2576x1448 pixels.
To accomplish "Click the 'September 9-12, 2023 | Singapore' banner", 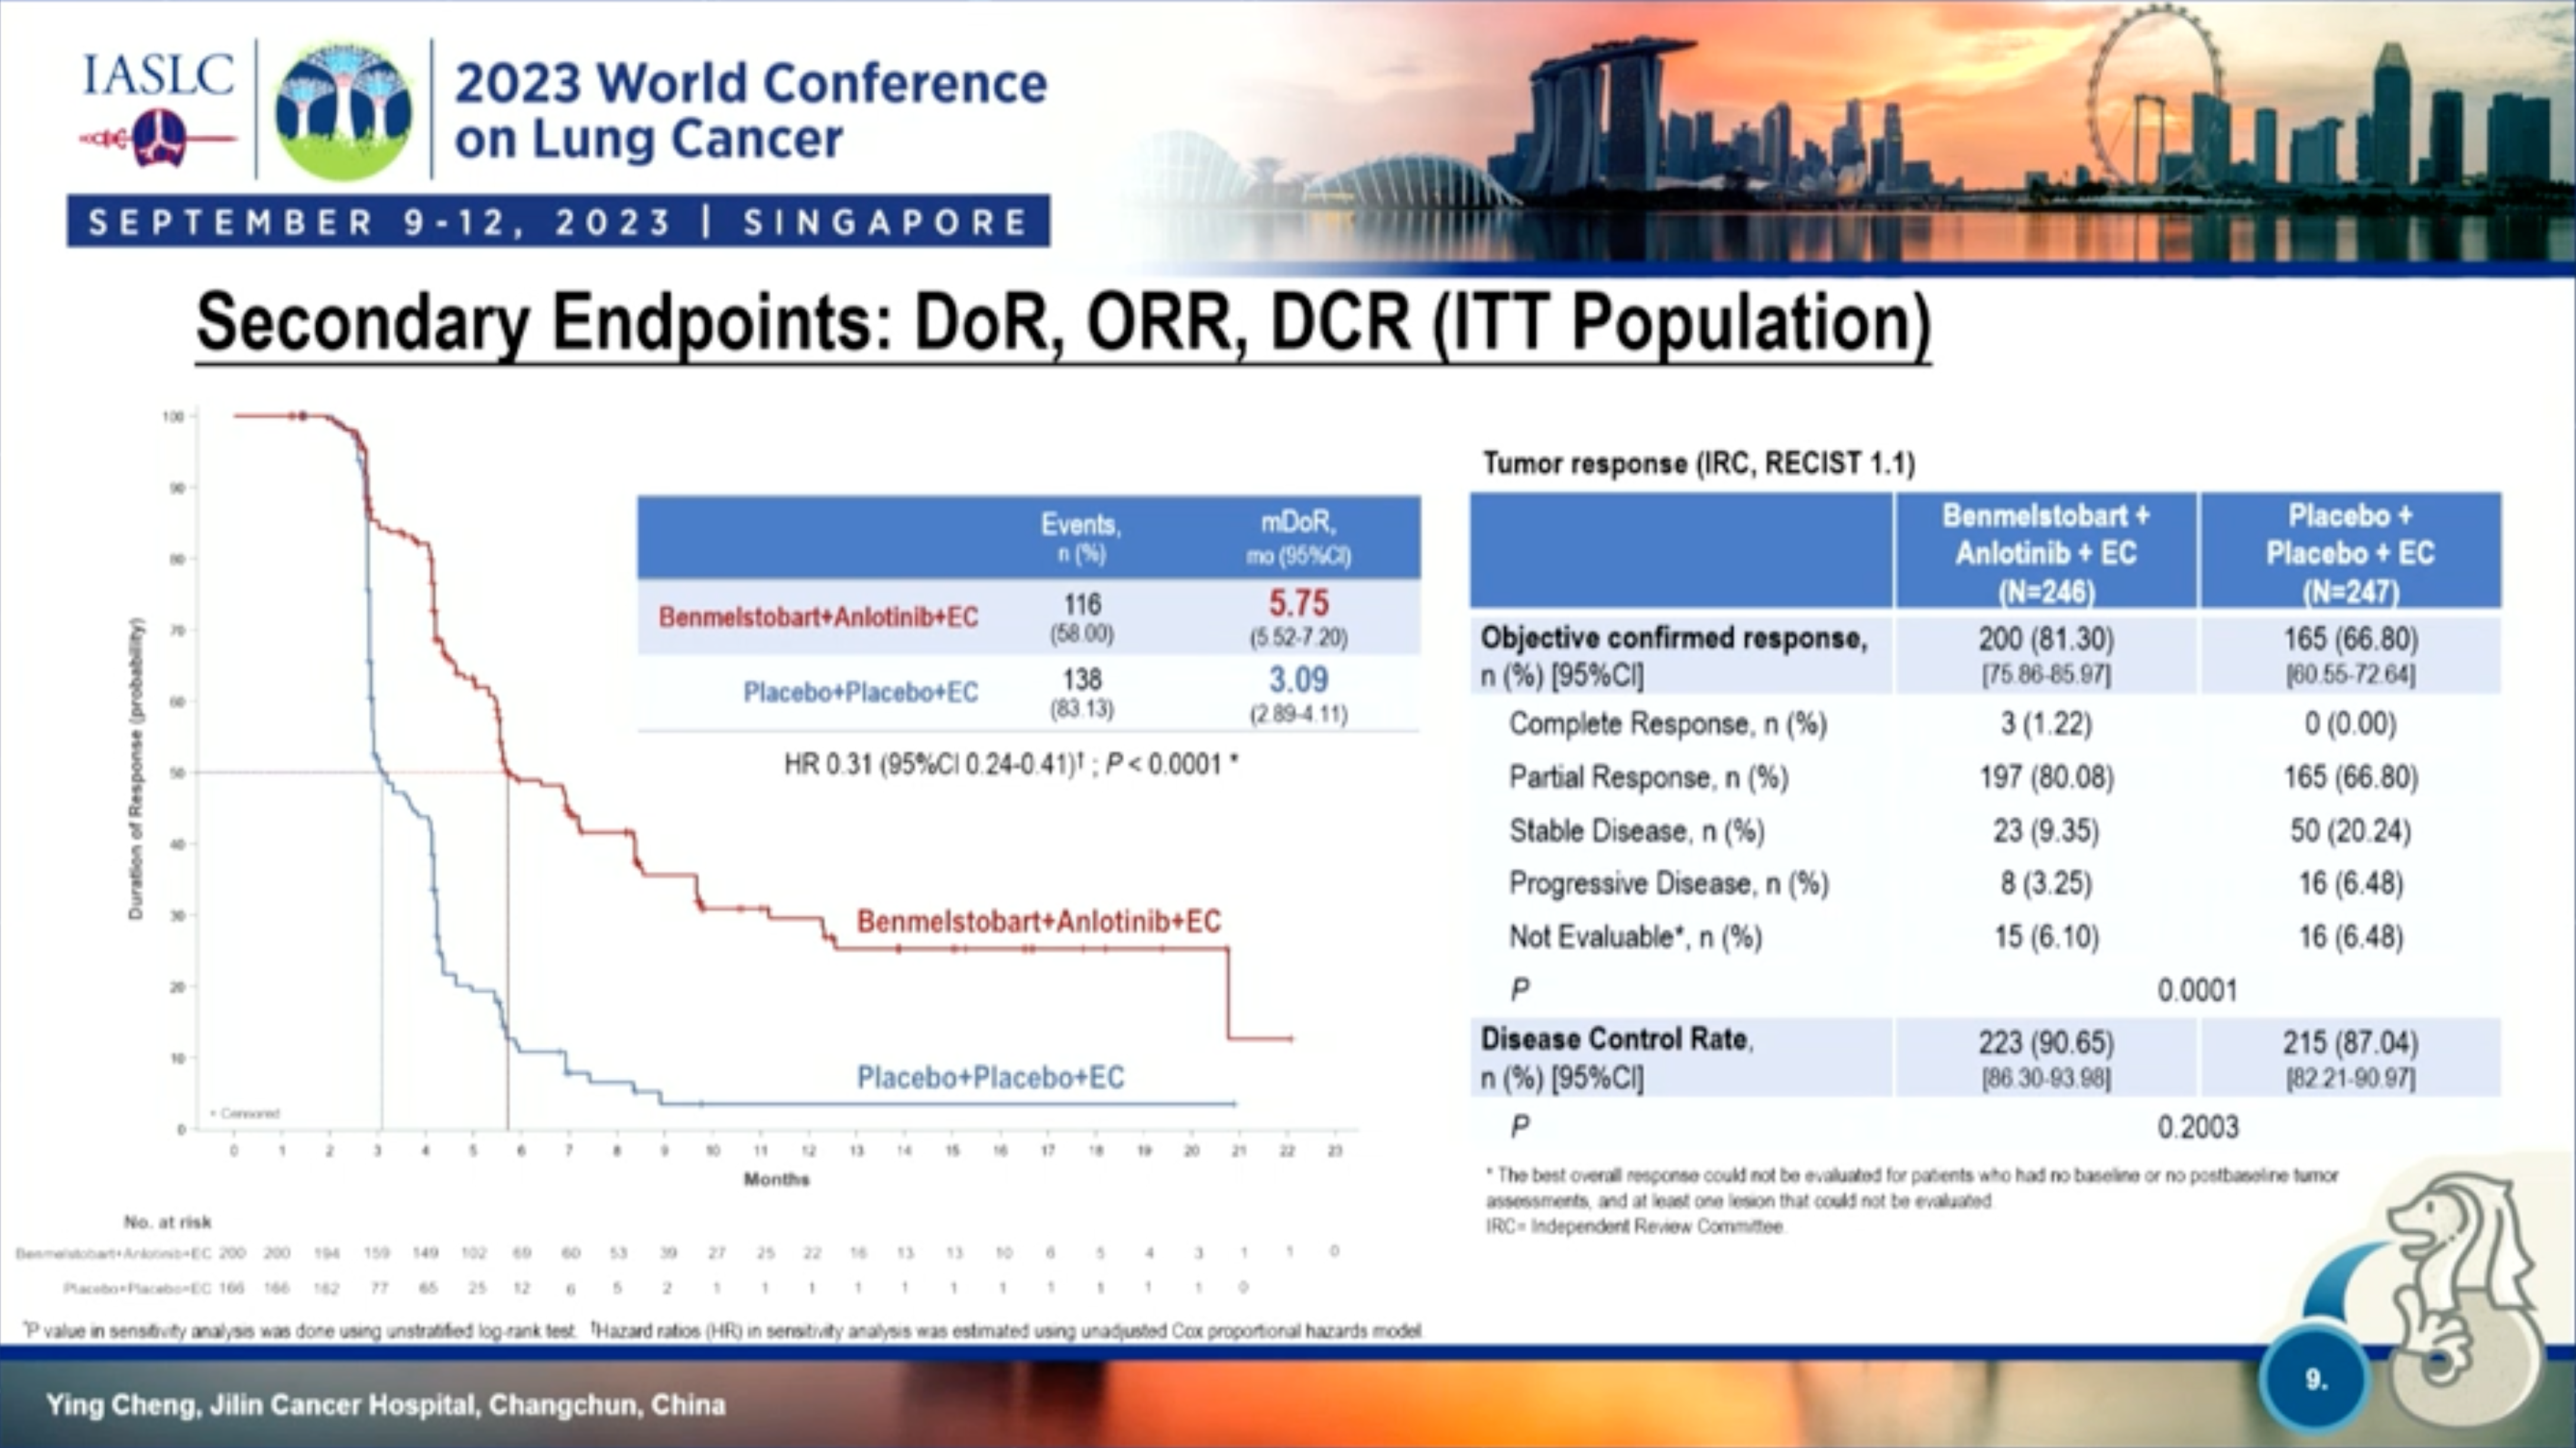I will pos(558,221).
